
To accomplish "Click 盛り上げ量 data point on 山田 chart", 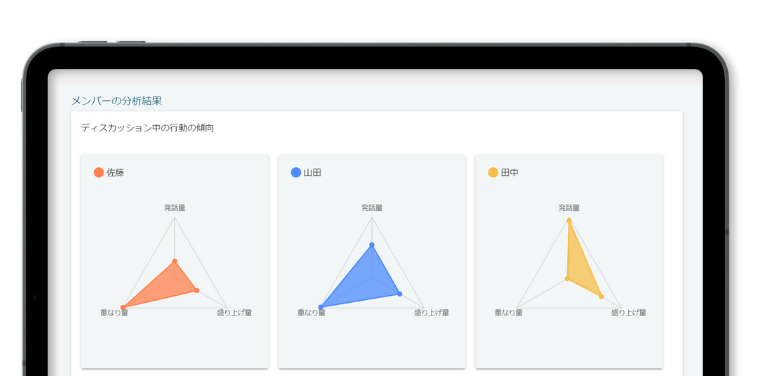I will coord(399,294).
